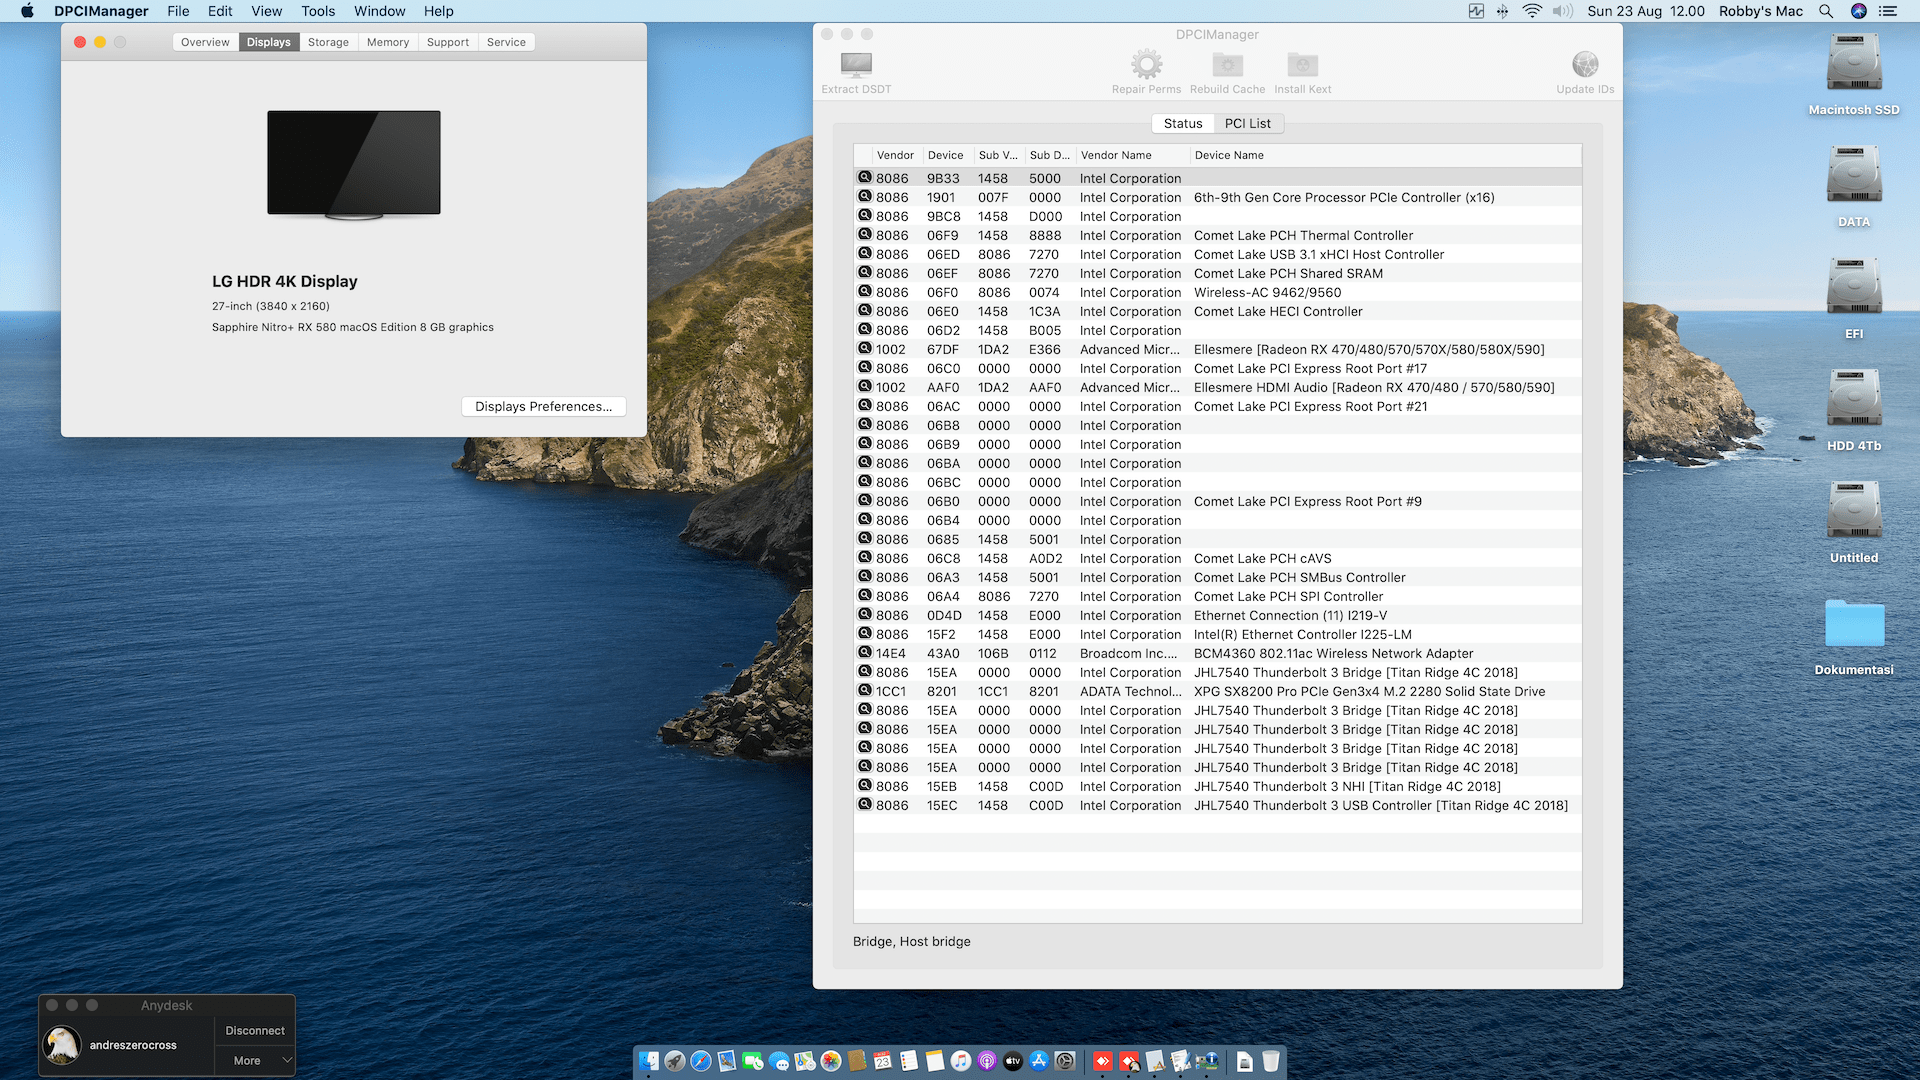Switch to the Status tab in DPCIManager

(1183, 123)
